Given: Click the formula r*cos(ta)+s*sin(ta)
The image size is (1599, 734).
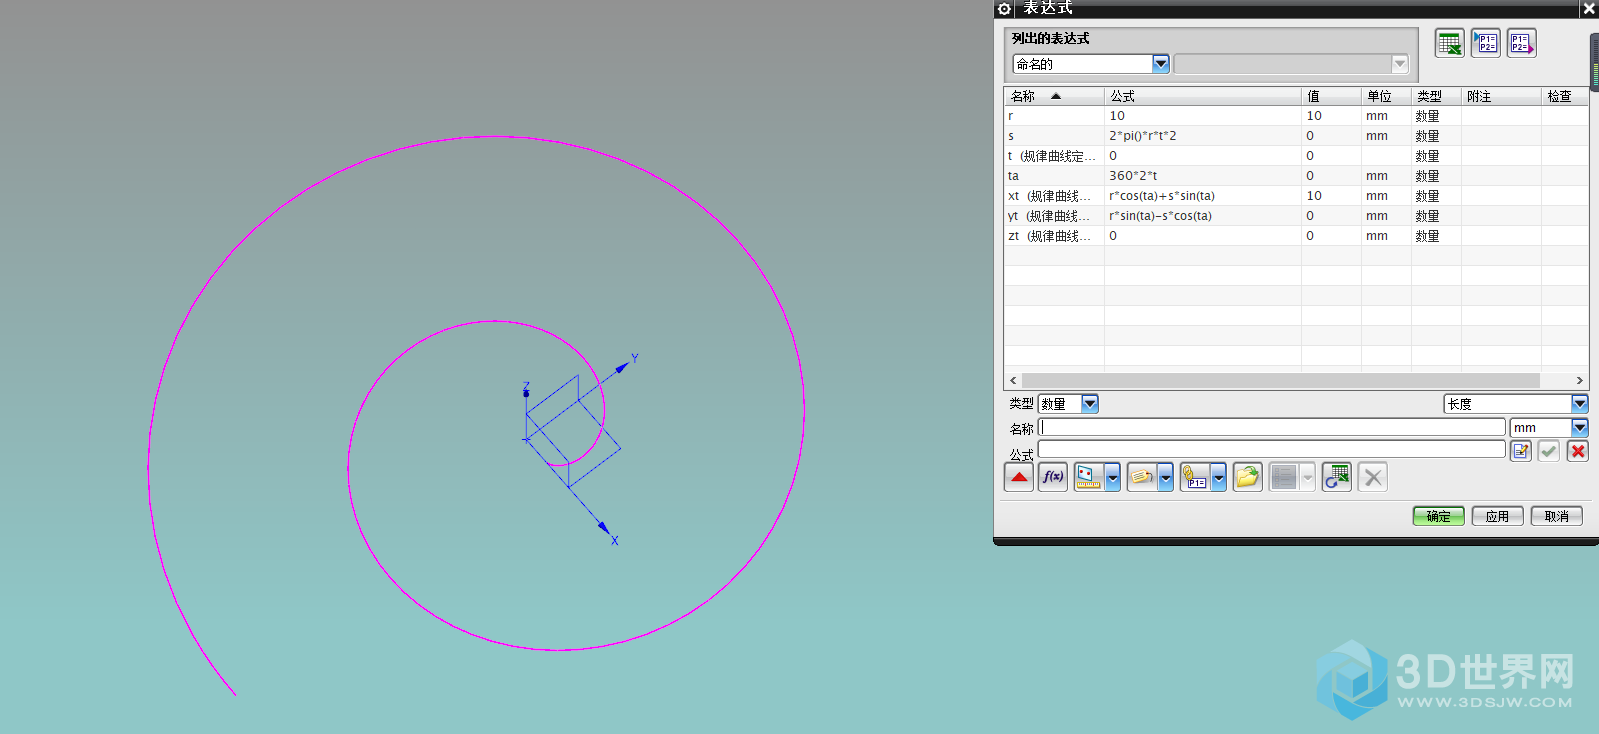Looking at the screenshot, I should pos(1162,196).
